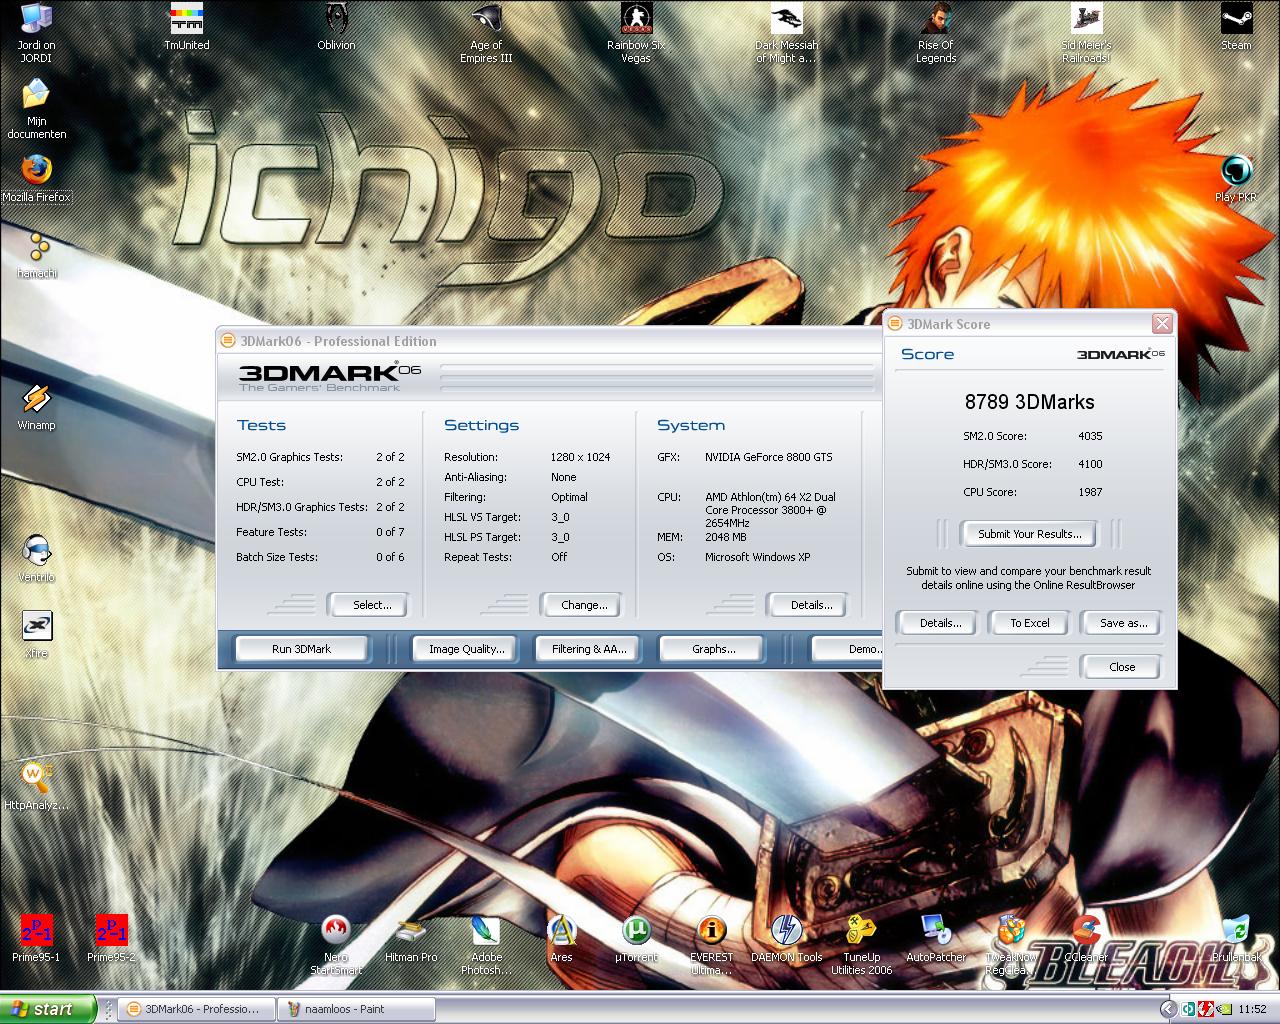Open the Mijn documenten folder

tap(36, 109)
